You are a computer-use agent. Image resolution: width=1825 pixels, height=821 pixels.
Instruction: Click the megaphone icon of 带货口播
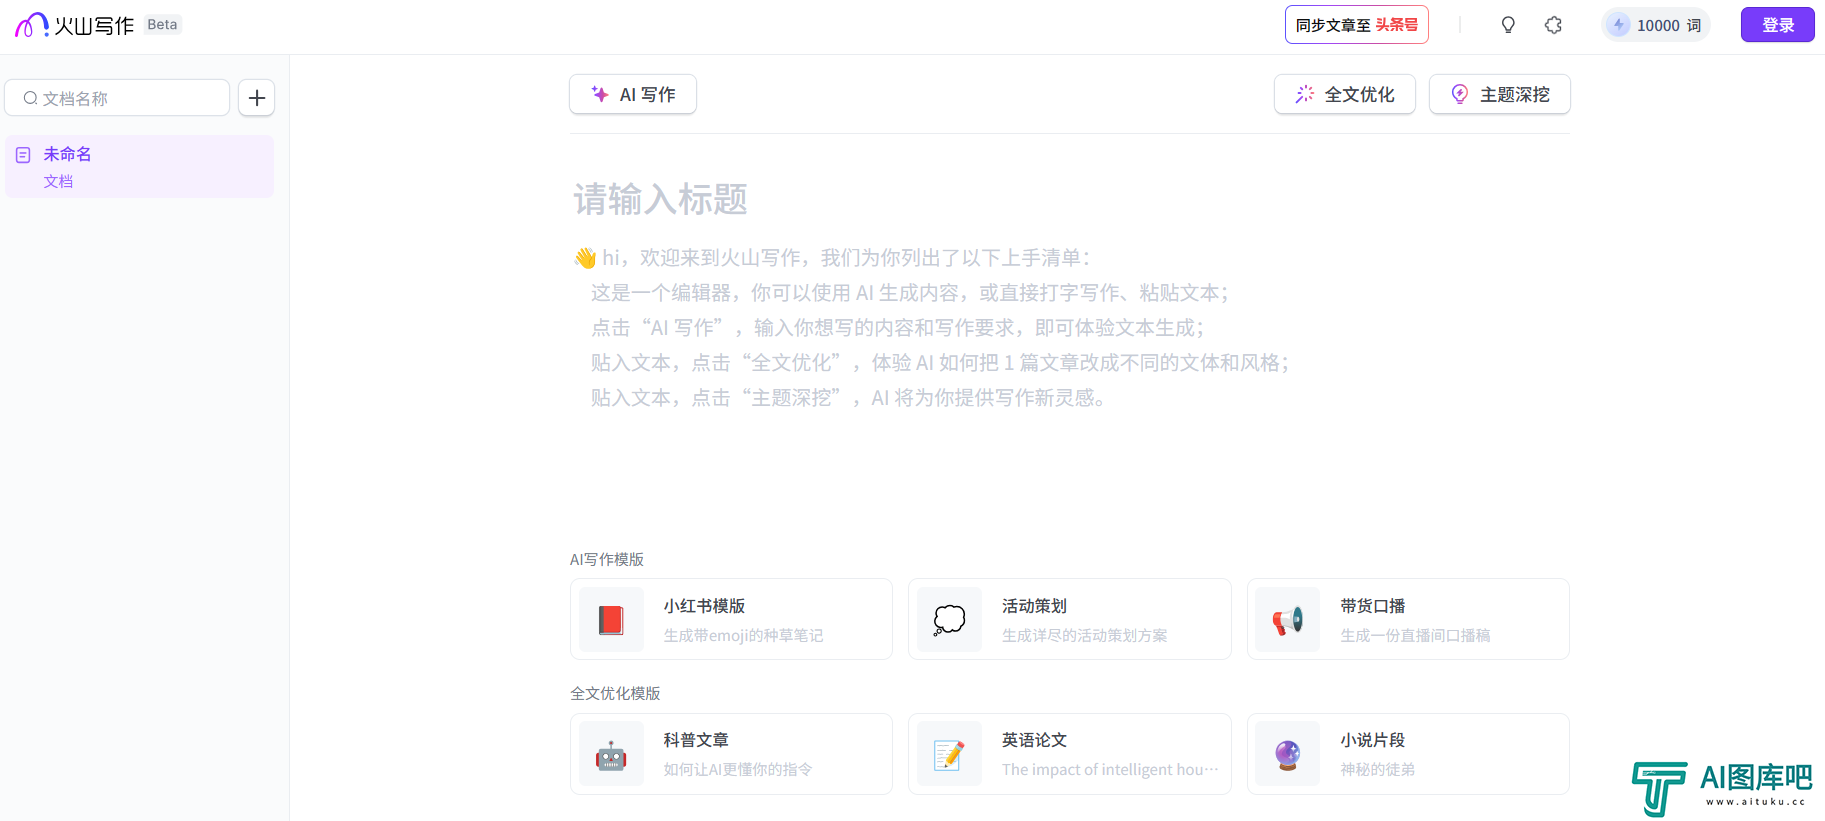pos(1288,620)
